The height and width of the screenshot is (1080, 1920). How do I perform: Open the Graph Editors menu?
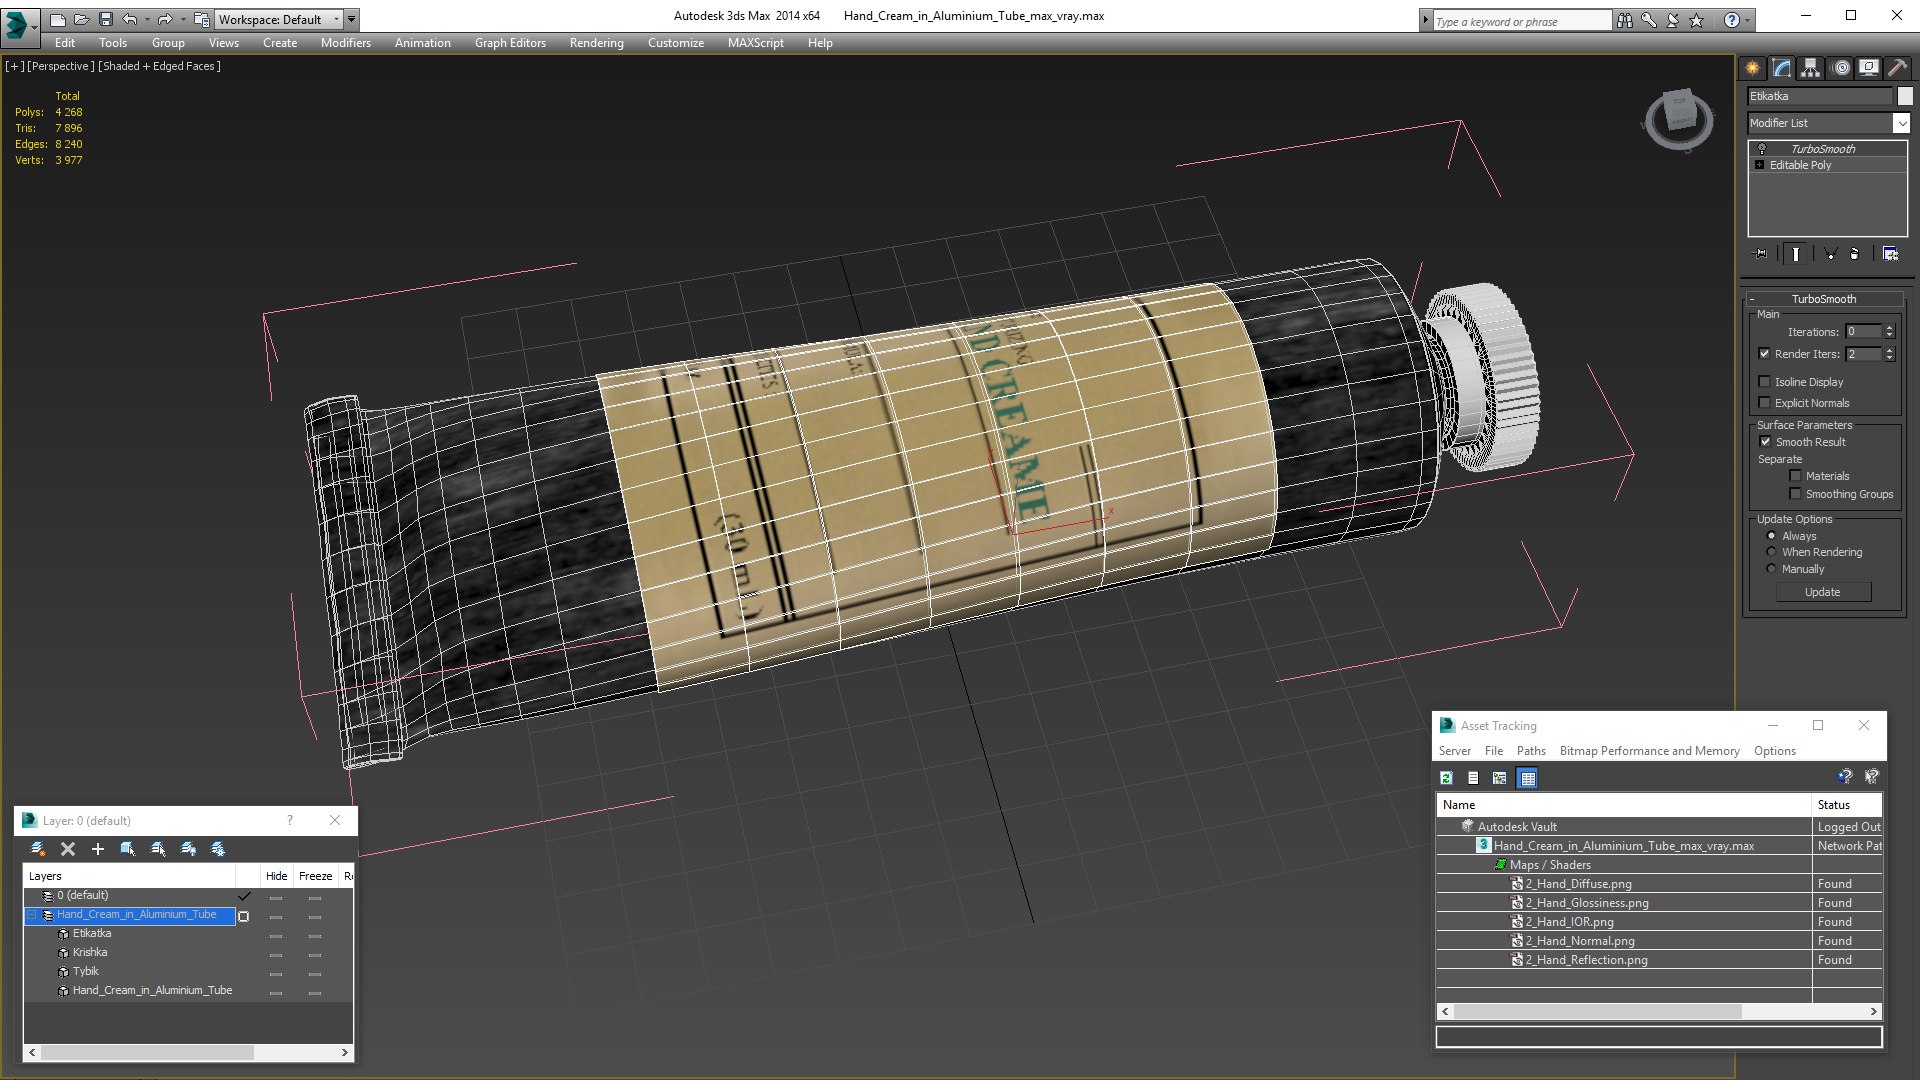tap(510, 43)
